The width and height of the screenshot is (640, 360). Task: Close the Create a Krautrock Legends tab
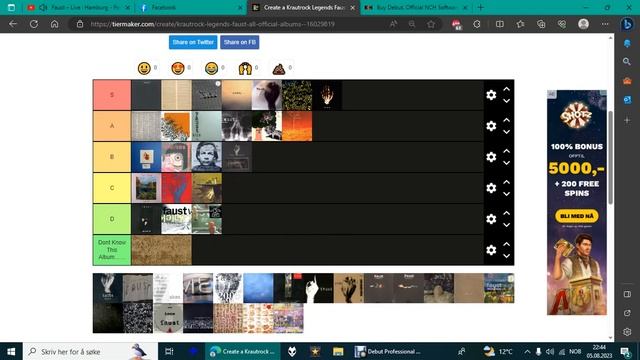pyautogui.click(x=353, y=8)
